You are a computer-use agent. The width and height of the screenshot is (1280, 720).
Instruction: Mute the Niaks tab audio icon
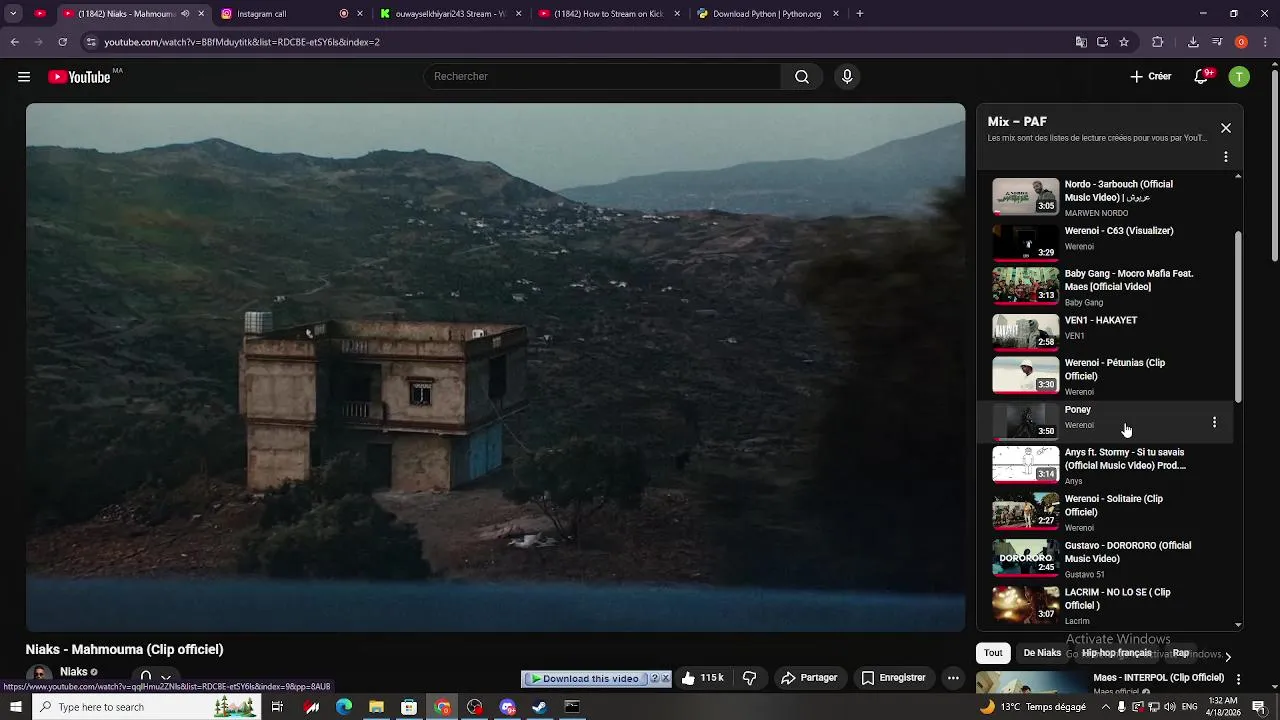[x=185, y=14]
